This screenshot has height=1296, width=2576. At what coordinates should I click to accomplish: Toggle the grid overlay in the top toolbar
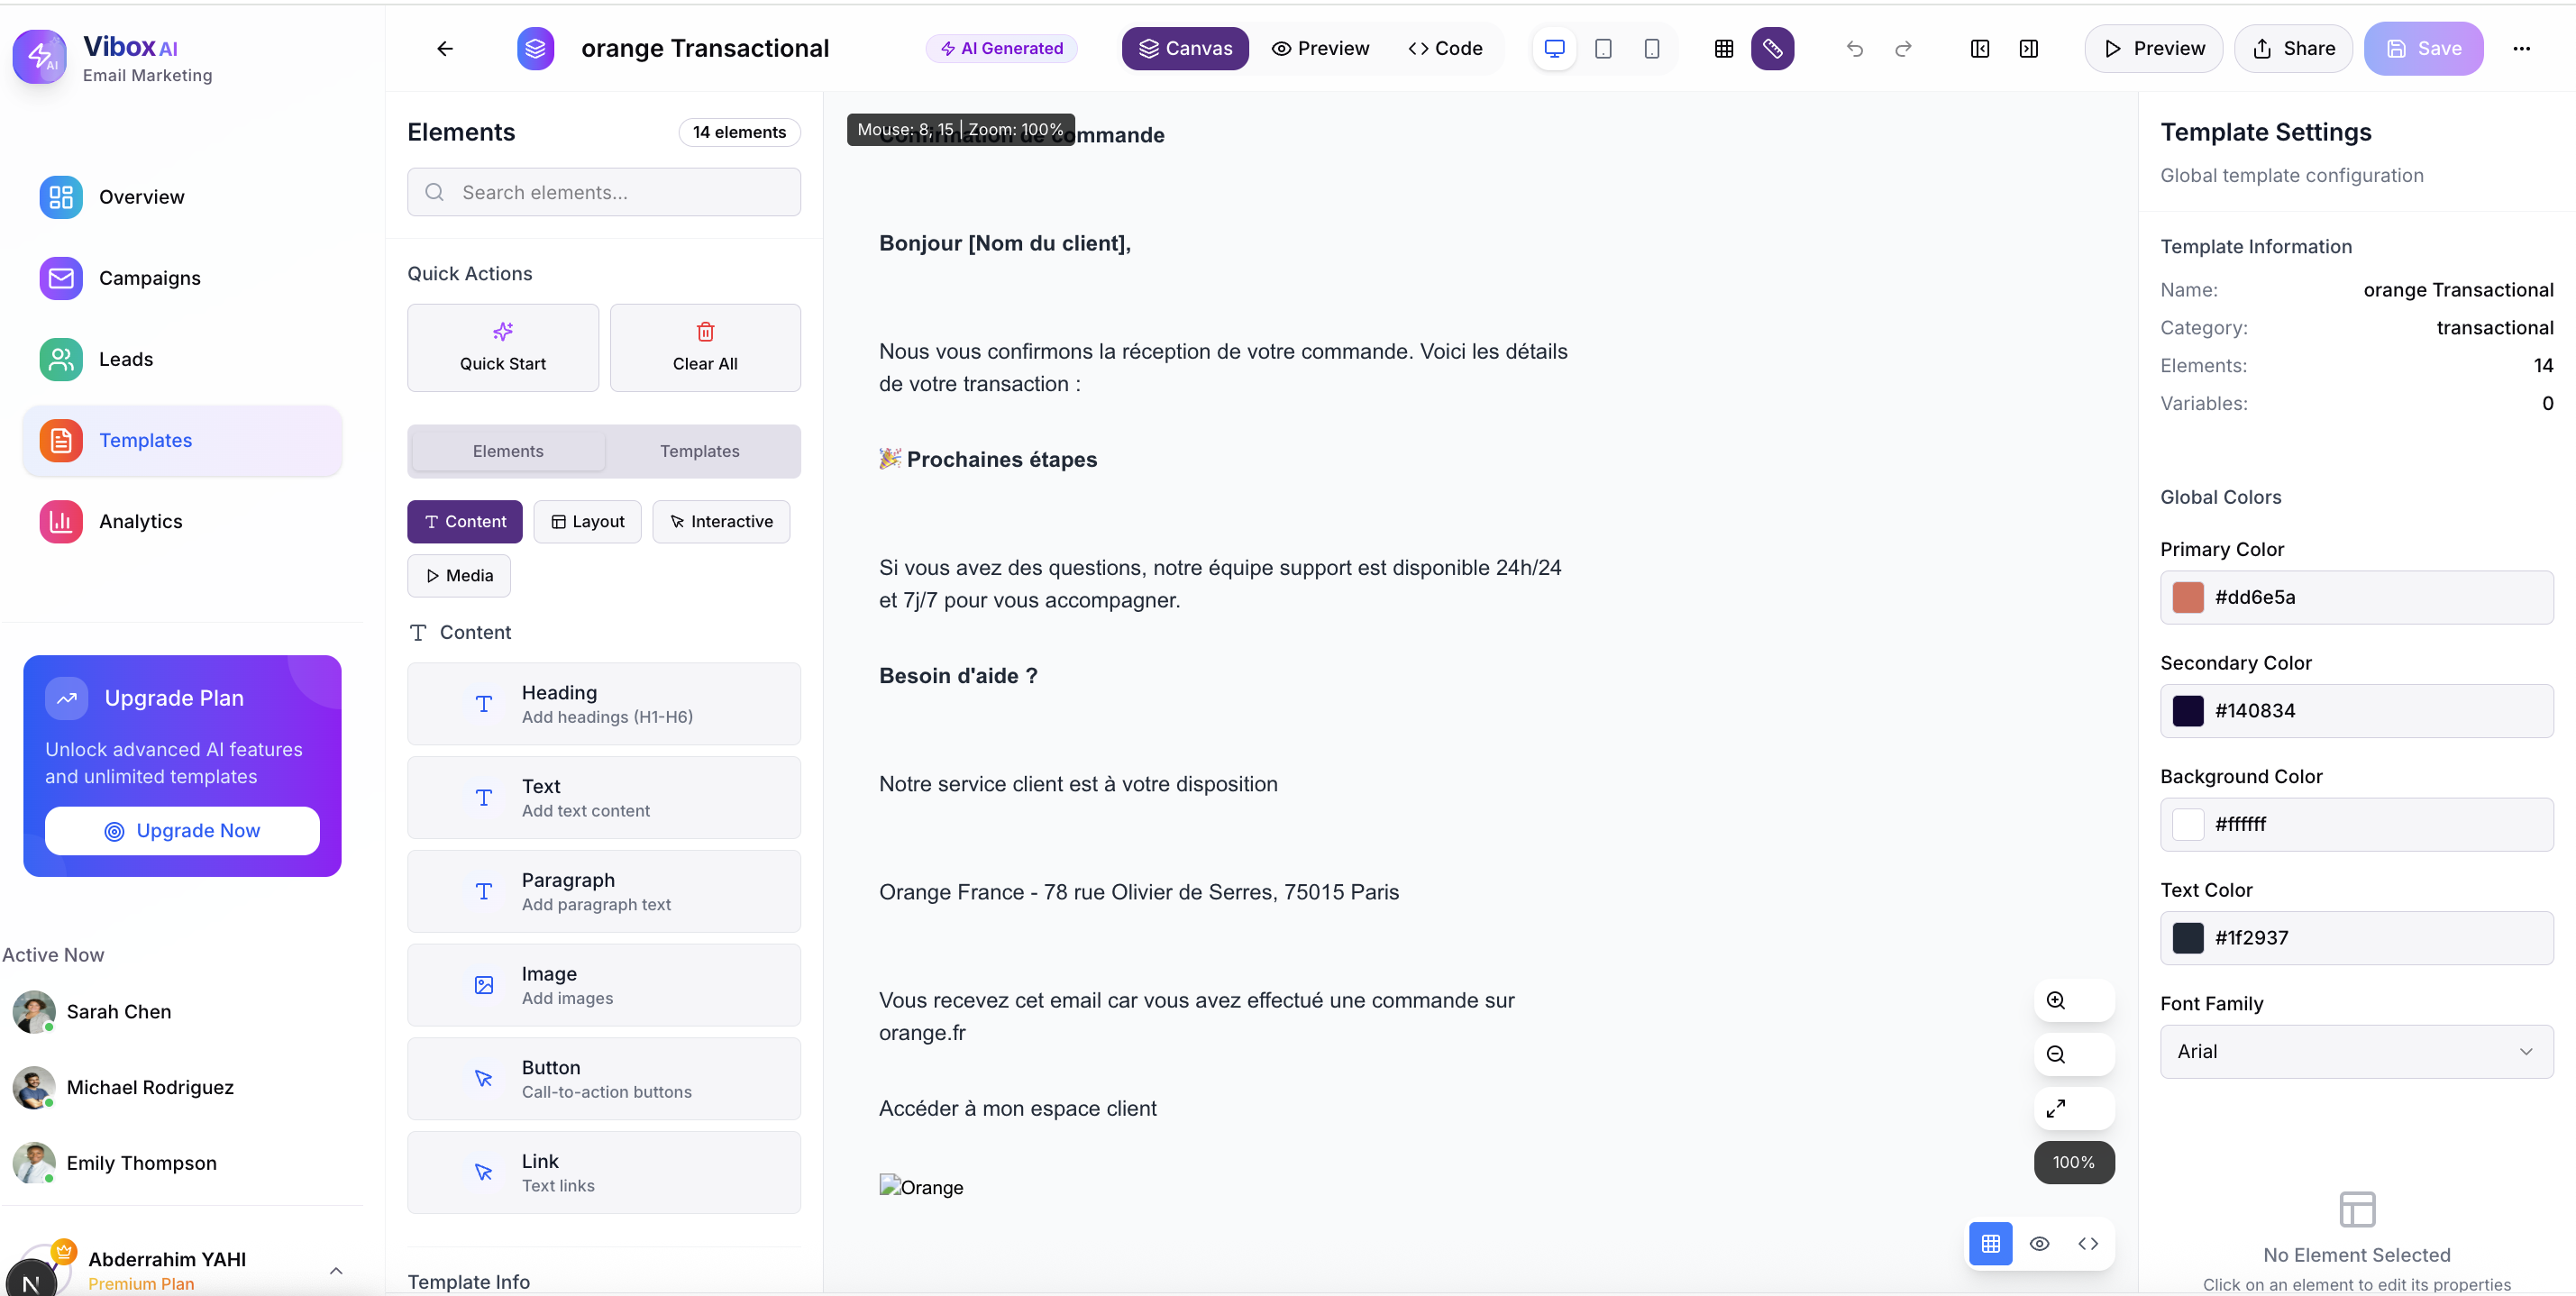pos(1724,48)
